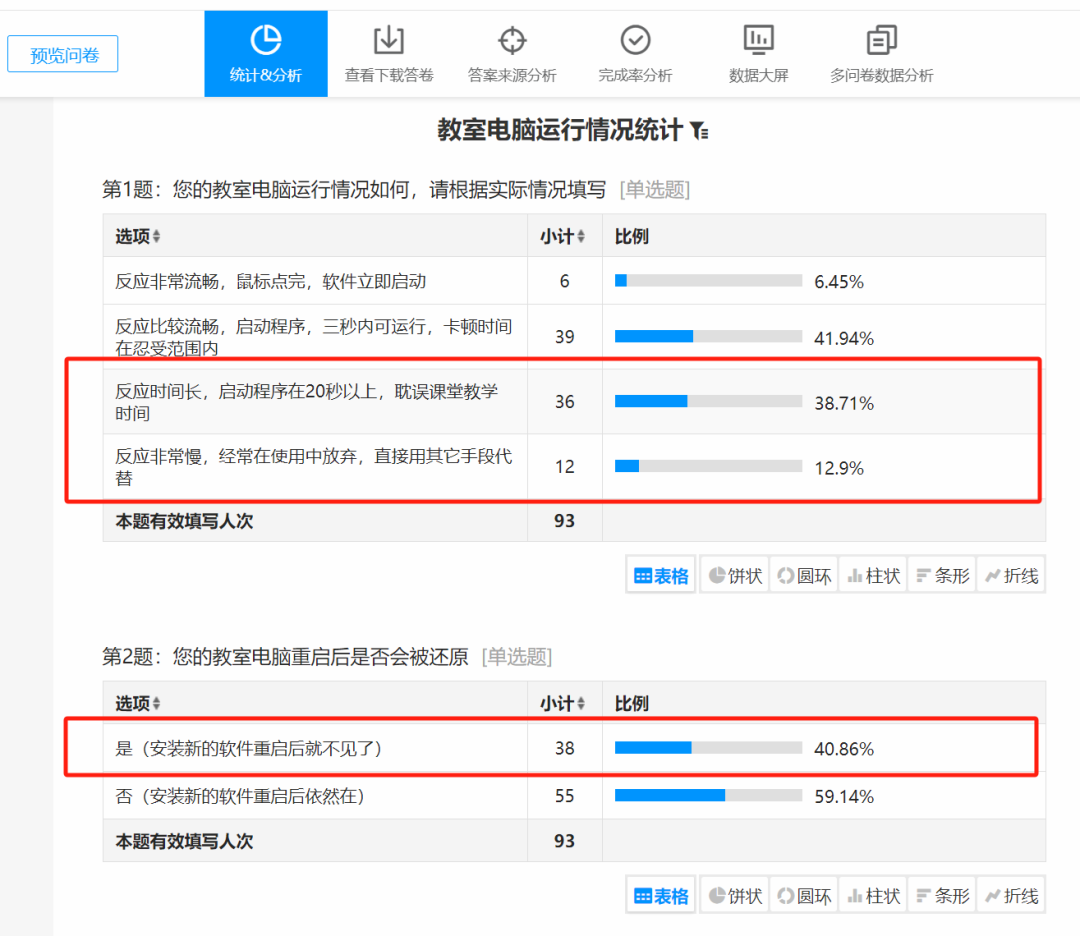Open the 查看下载答卷 download icon
This screenshot has height=936, width=1080.
click(388, 43)
